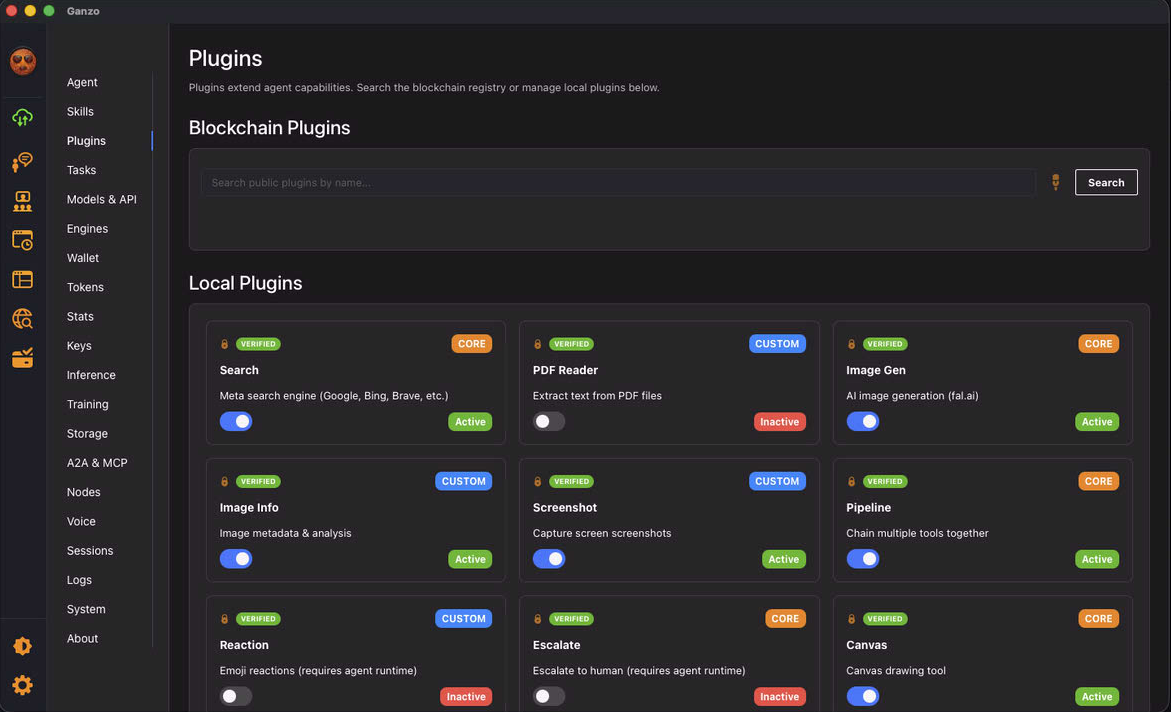Turn off the Image Gen toggle
Image resolution: width=1171 pixels, height=712 pixels.
pos(863,421)
